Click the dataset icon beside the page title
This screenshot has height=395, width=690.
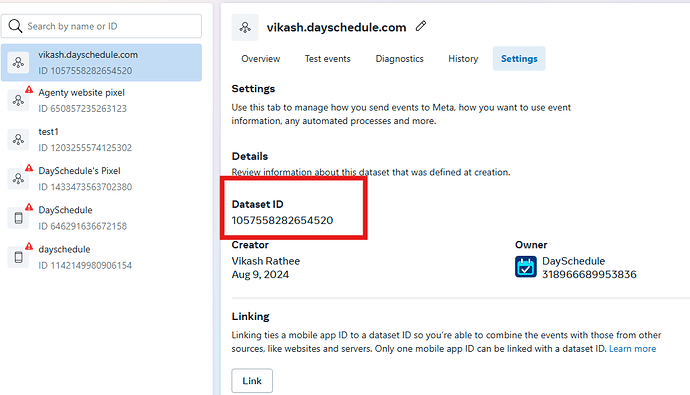245,27
